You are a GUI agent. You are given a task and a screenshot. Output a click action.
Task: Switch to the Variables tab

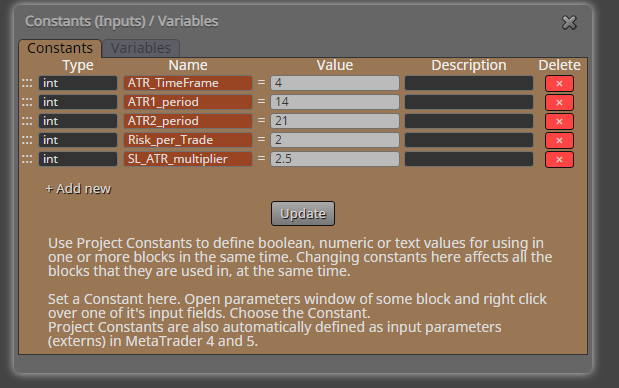(x=141, y=48)
